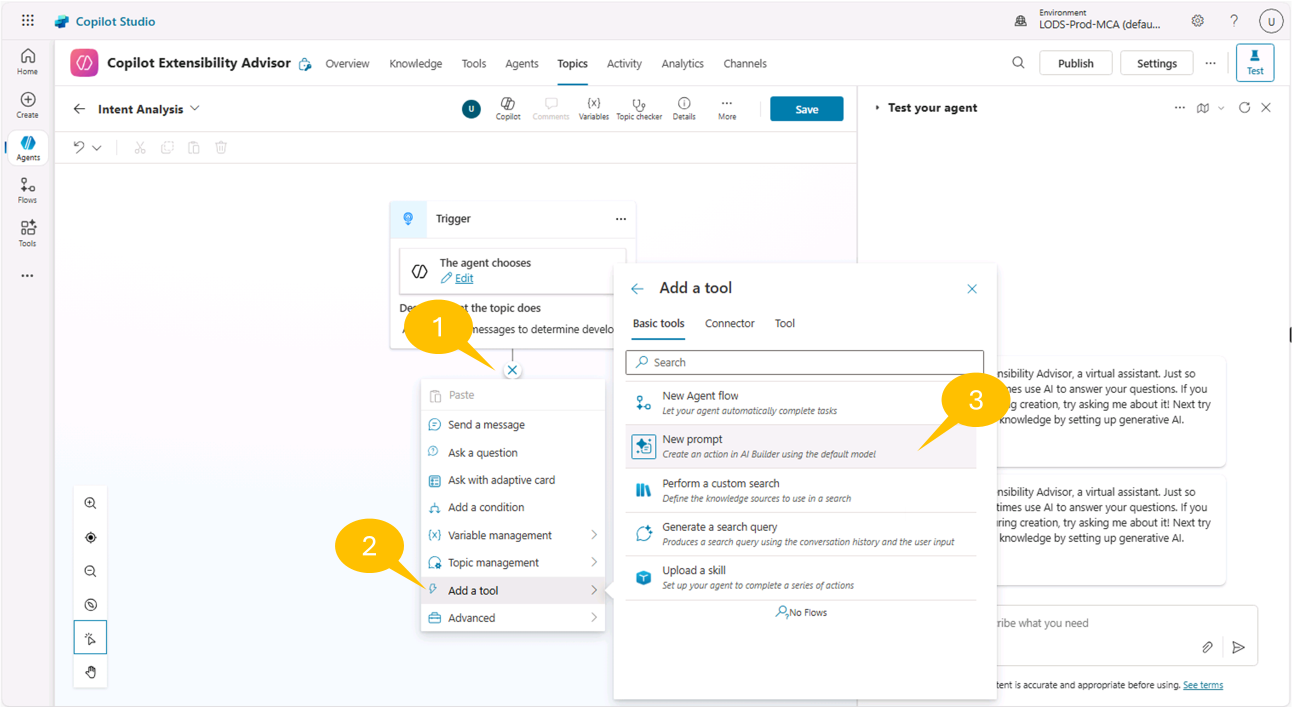Select Ask with adaptive card

point(513,480)
